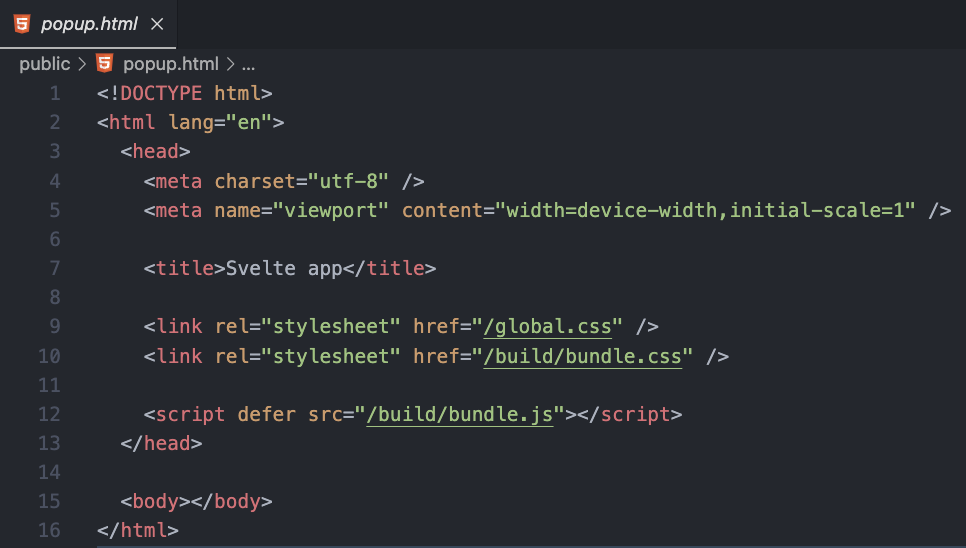This screenshot has width=966, height=548.
Task: Follow the /build/bundle.js link
Action: [460, 414]
